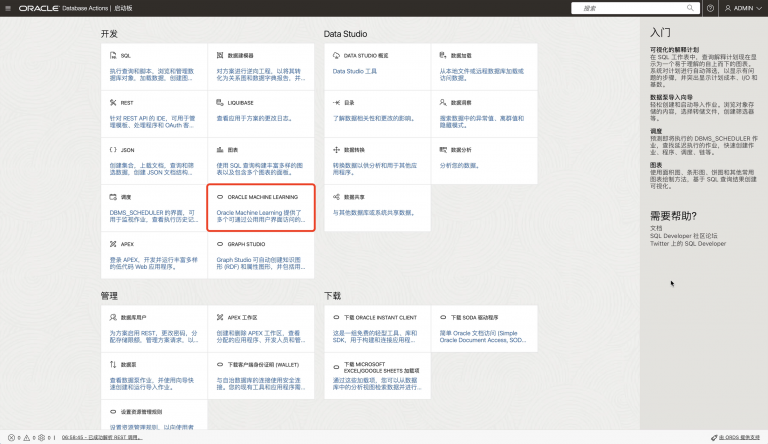Click the SQL card icon
This screenshot has height=444, width=768.
tap(113, 55)
